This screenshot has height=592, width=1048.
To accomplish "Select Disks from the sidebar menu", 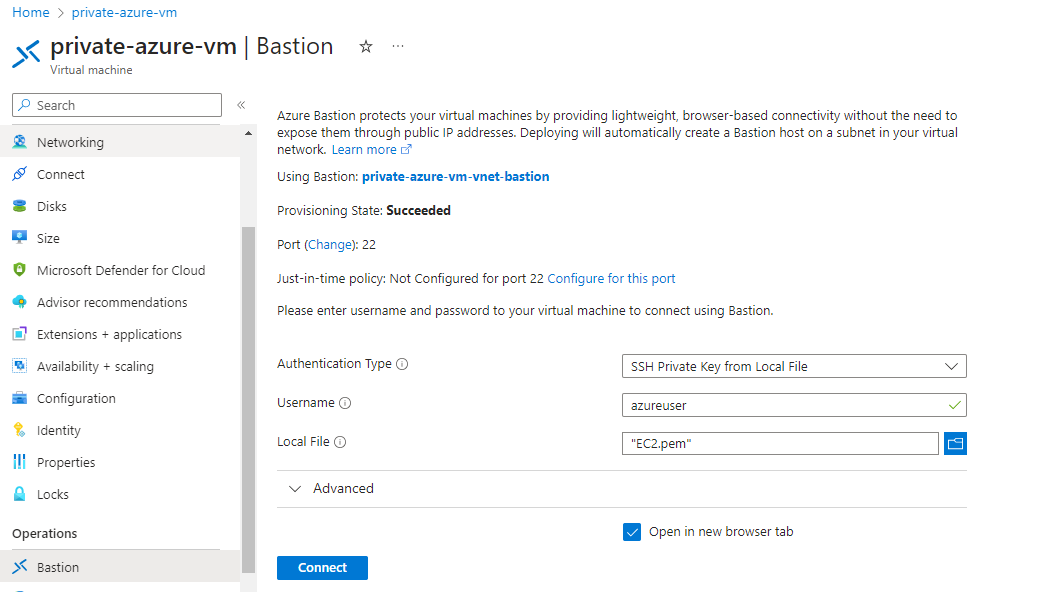I will coord(52,206).
